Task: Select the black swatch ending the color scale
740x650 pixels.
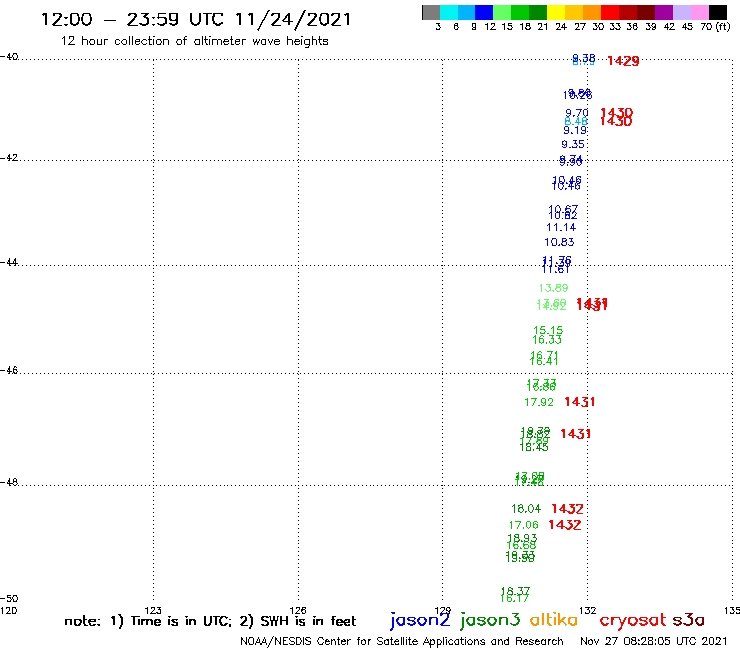Action: point(717,12)
